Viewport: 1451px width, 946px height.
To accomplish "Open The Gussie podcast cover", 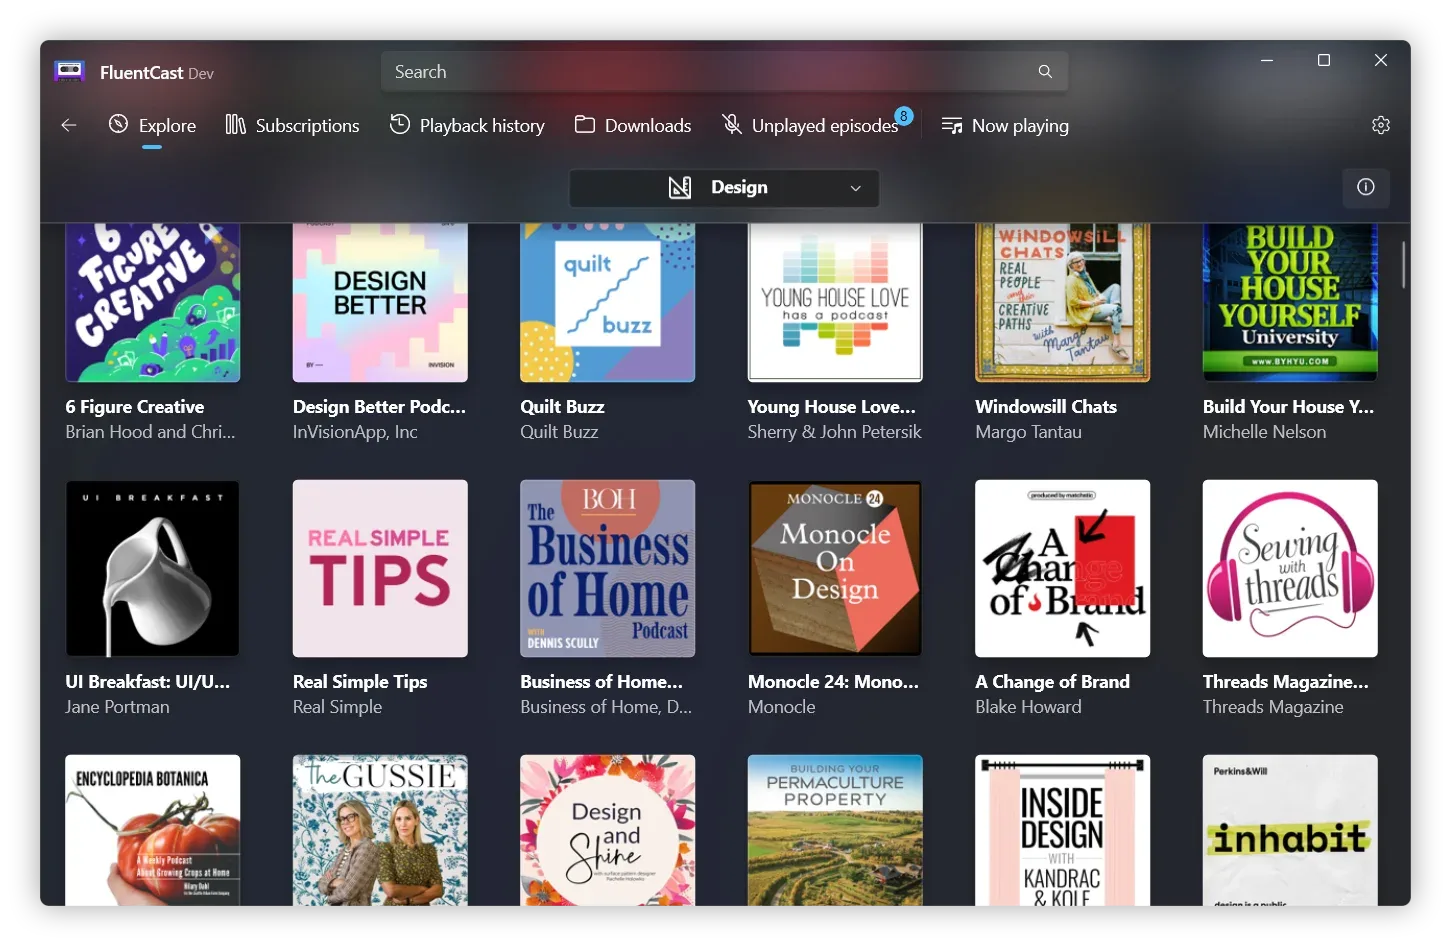I will coord(380,830).
